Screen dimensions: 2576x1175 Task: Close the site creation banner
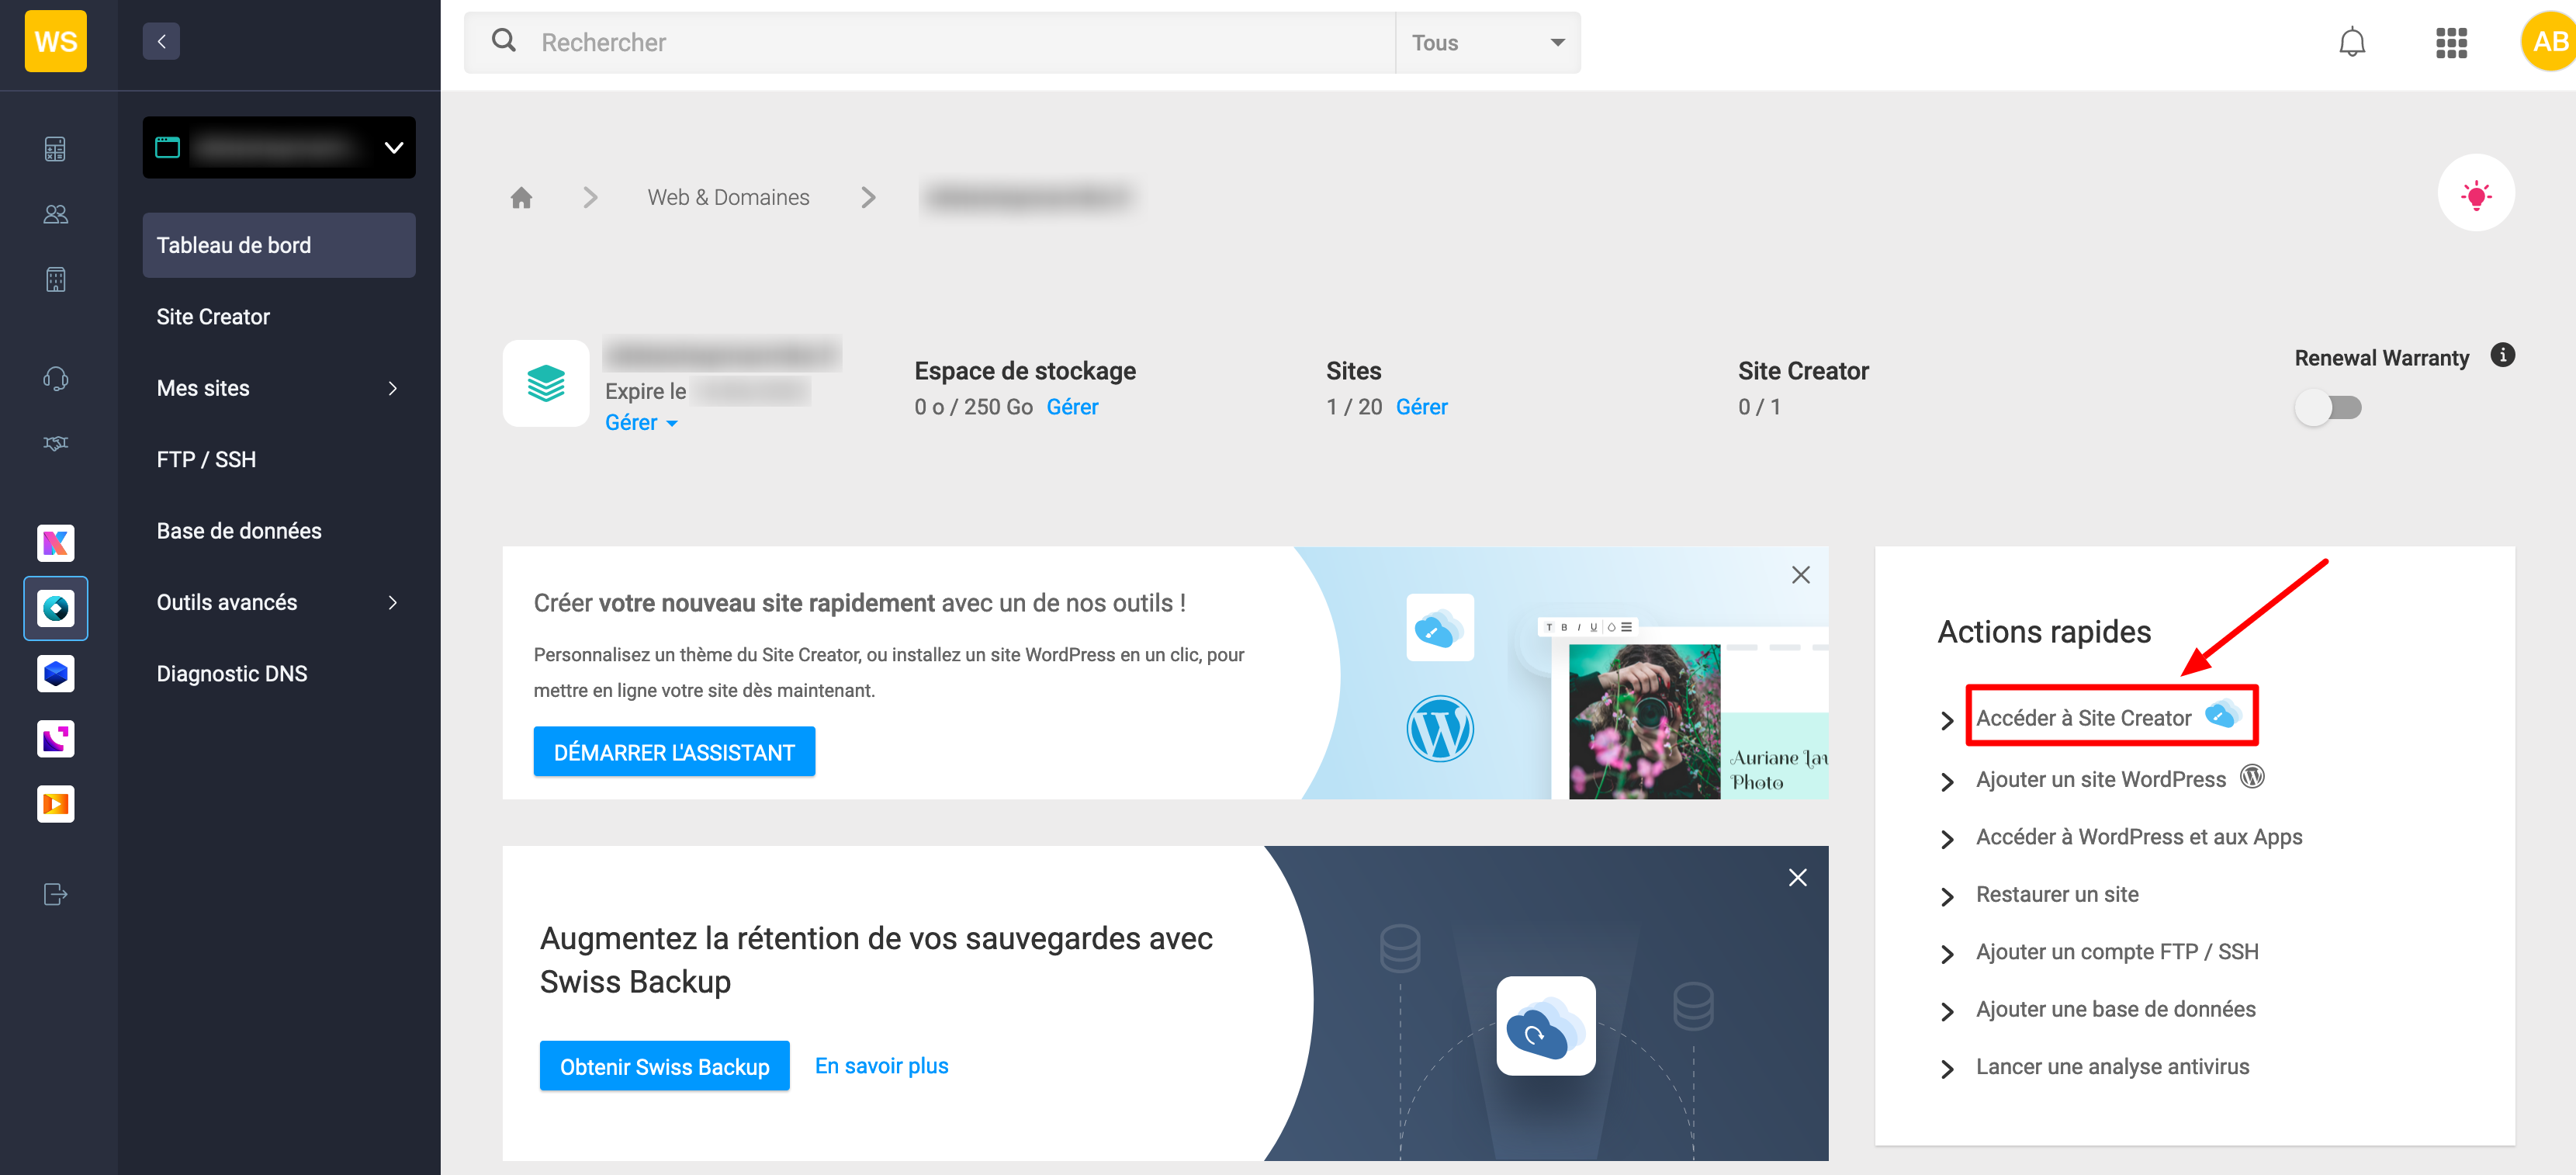(1801, 575)
